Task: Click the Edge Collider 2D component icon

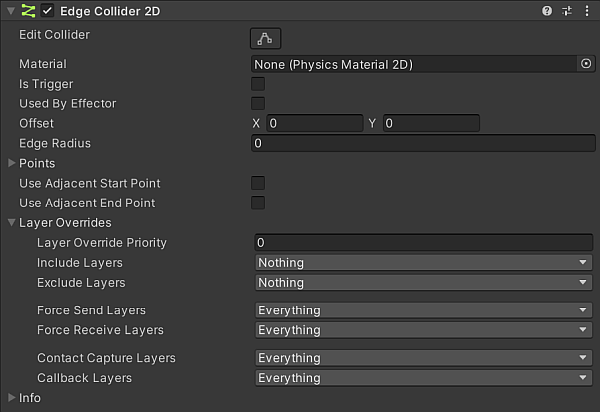Action: coord(28,10)
